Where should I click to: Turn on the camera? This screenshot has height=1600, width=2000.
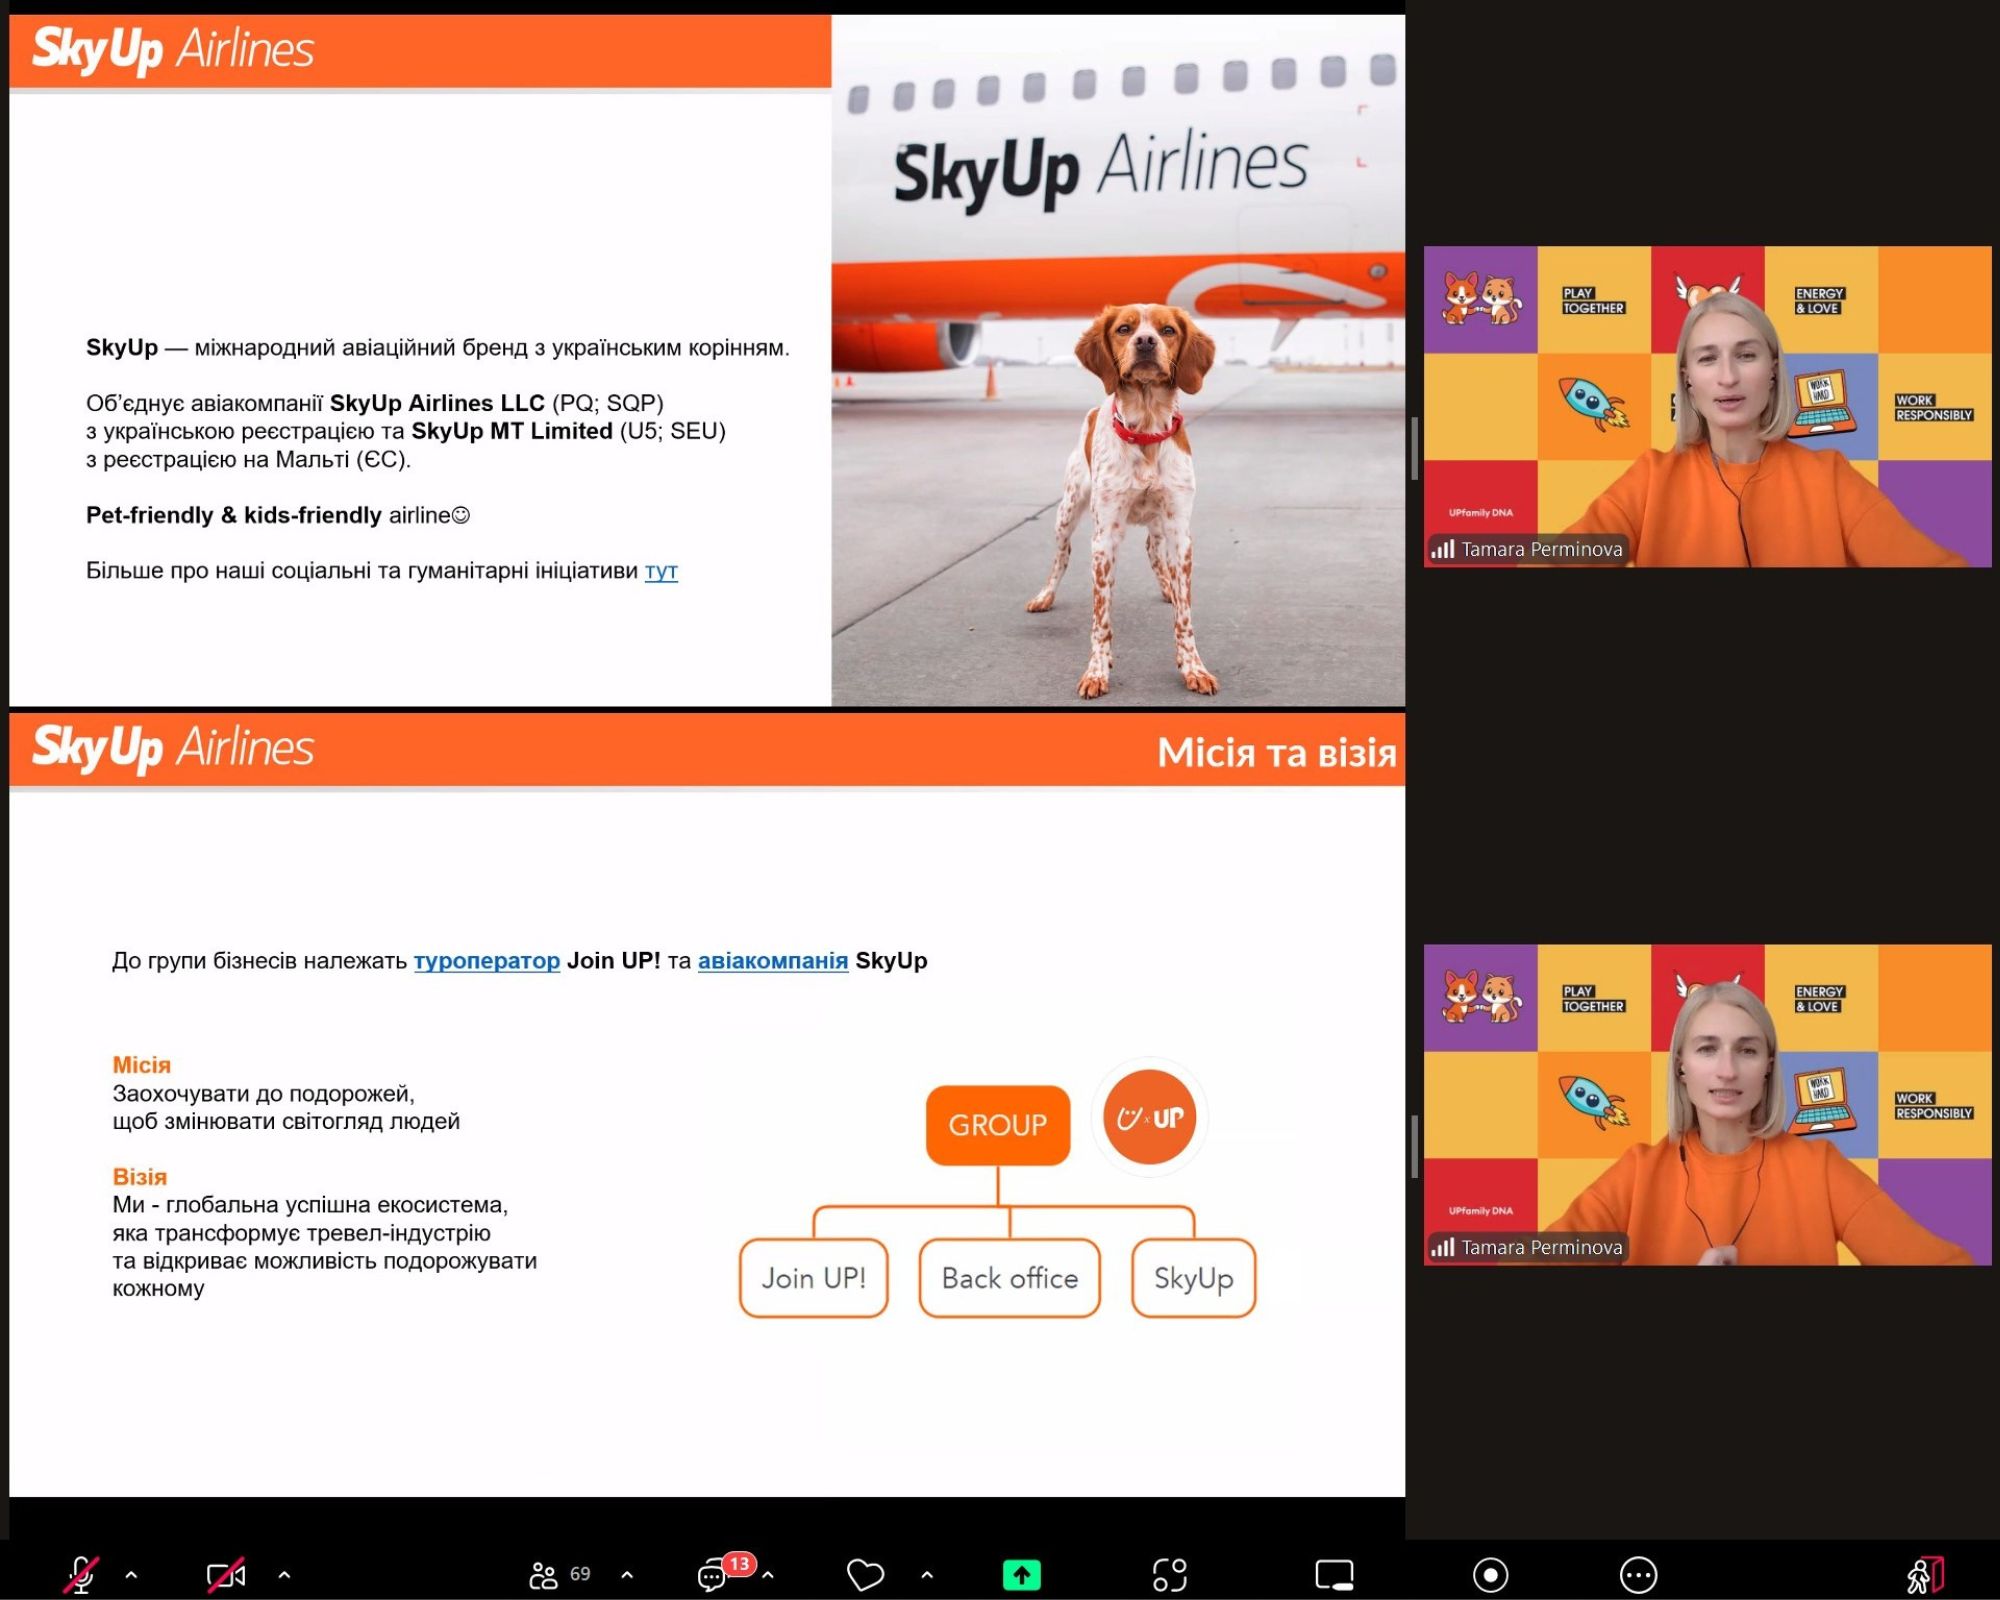pos(226,1575)
